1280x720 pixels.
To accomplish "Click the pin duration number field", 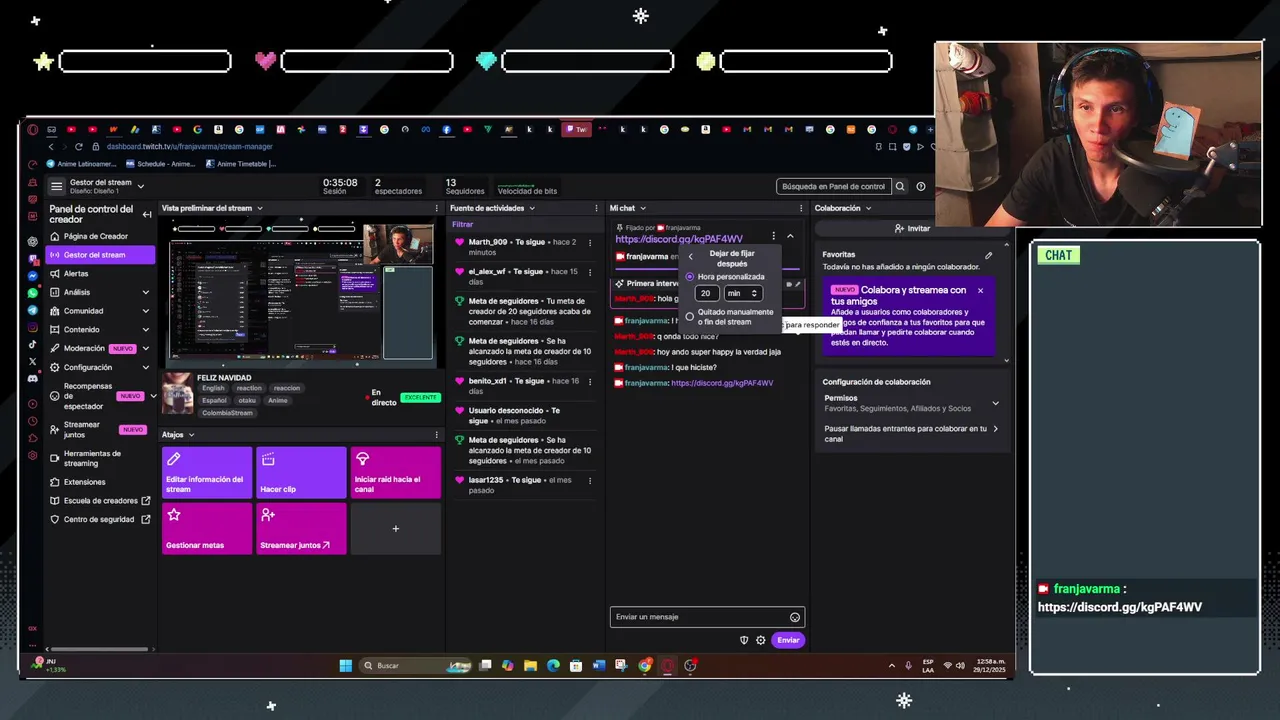I will click(706, 293).
